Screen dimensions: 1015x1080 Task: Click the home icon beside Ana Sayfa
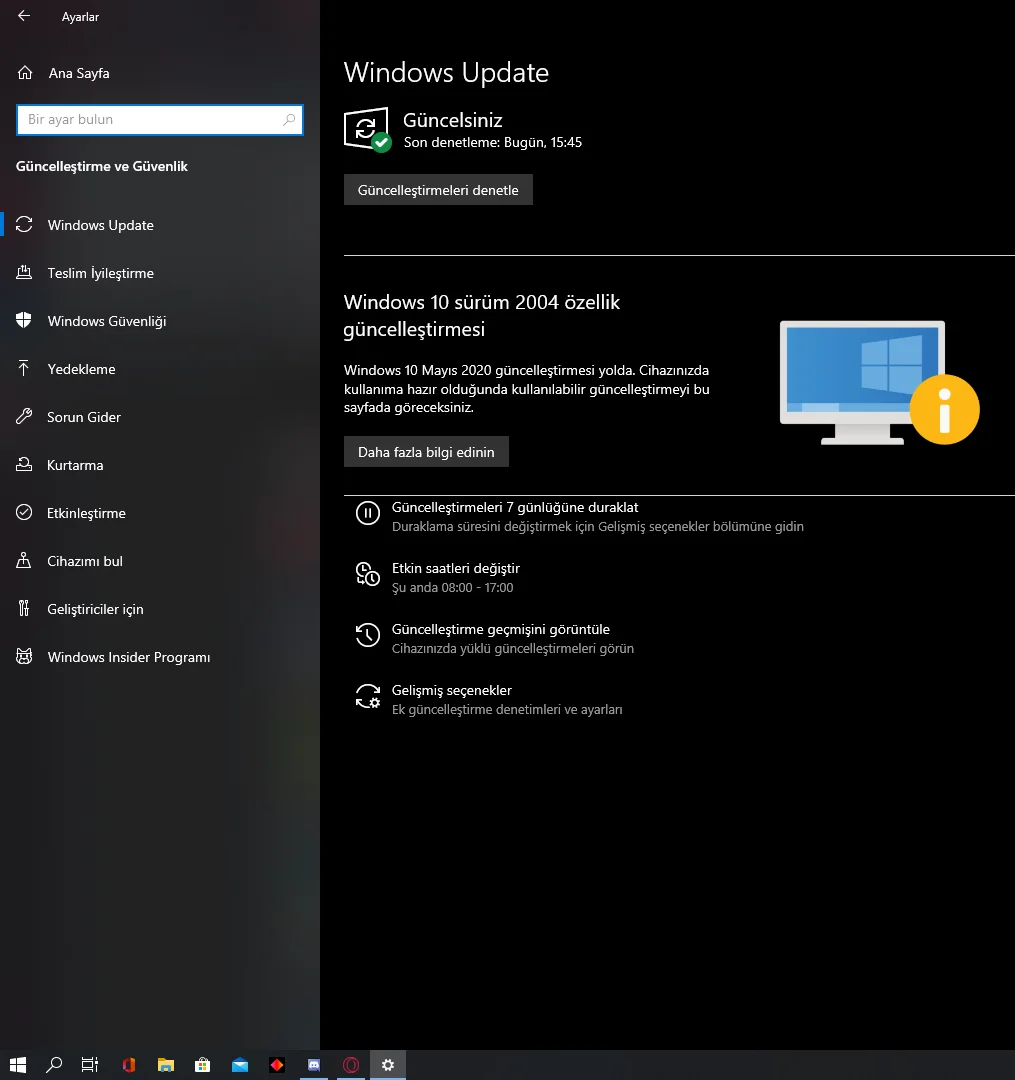[25, 73]
